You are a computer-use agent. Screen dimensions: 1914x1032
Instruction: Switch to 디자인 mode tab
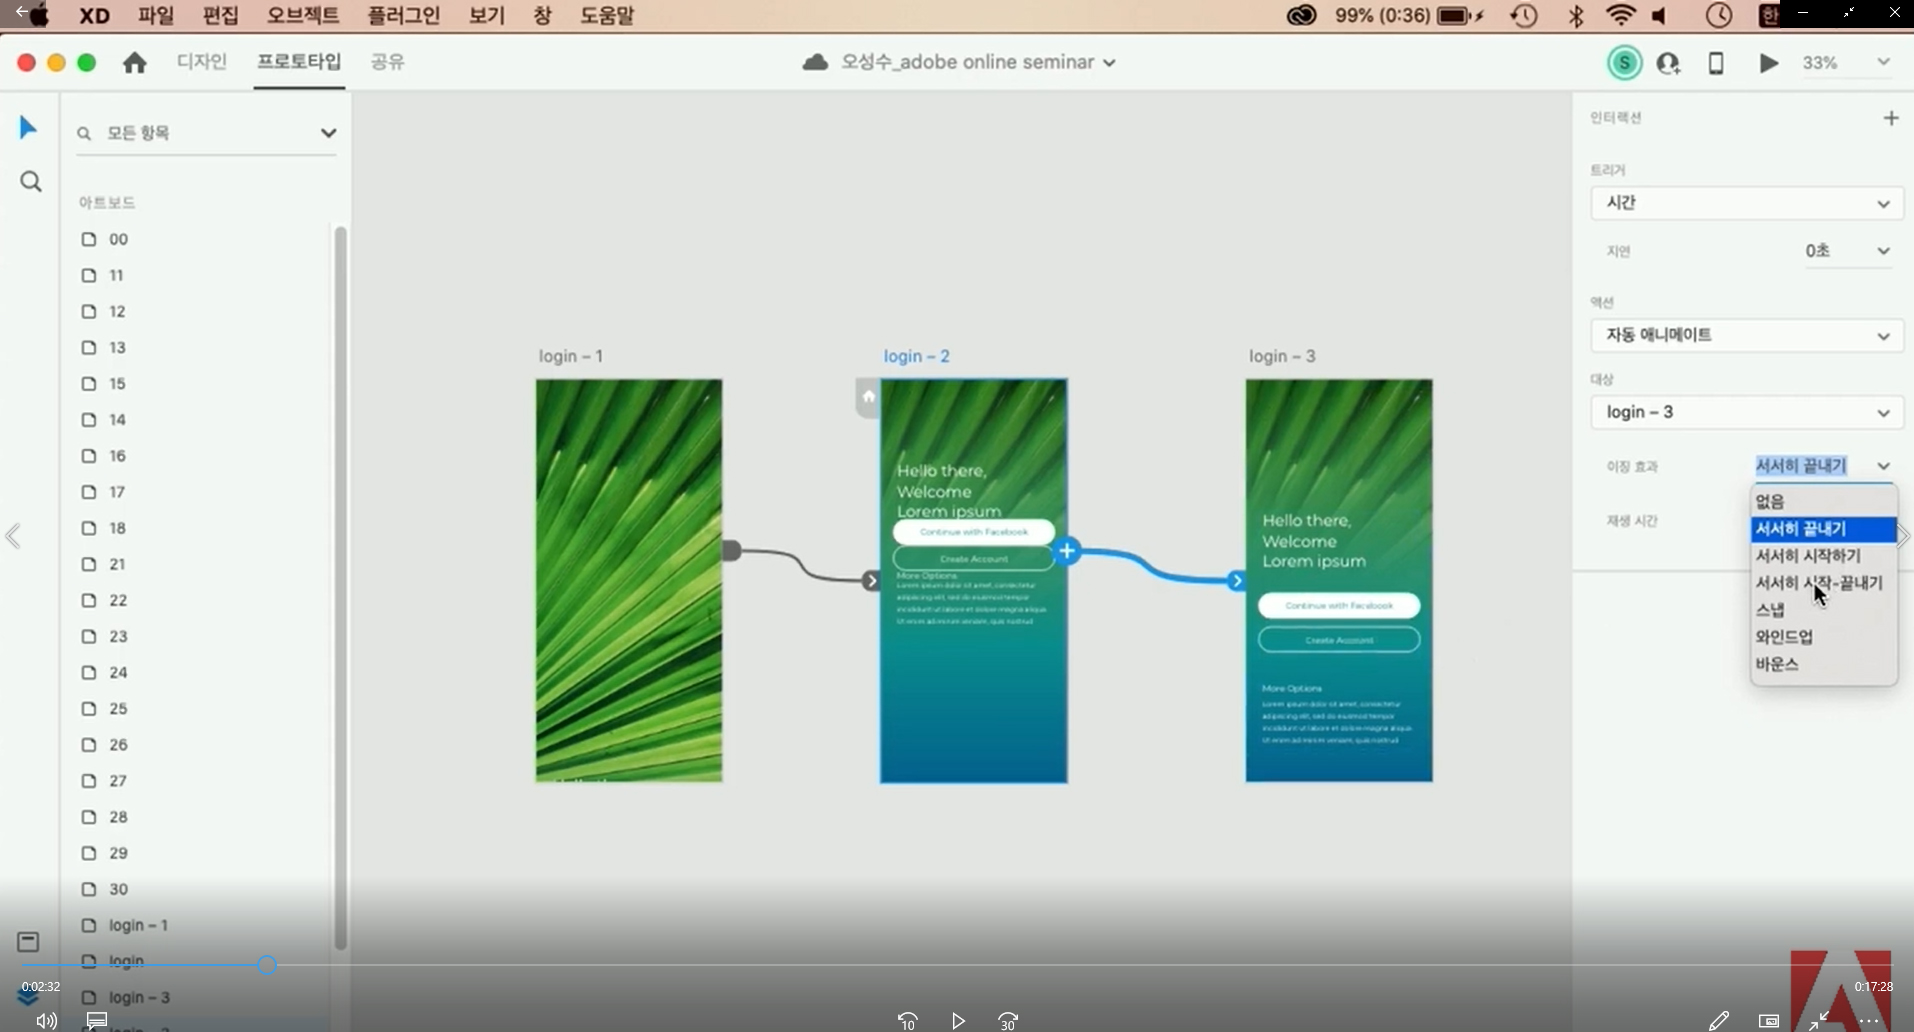click(x=202, y=62)
